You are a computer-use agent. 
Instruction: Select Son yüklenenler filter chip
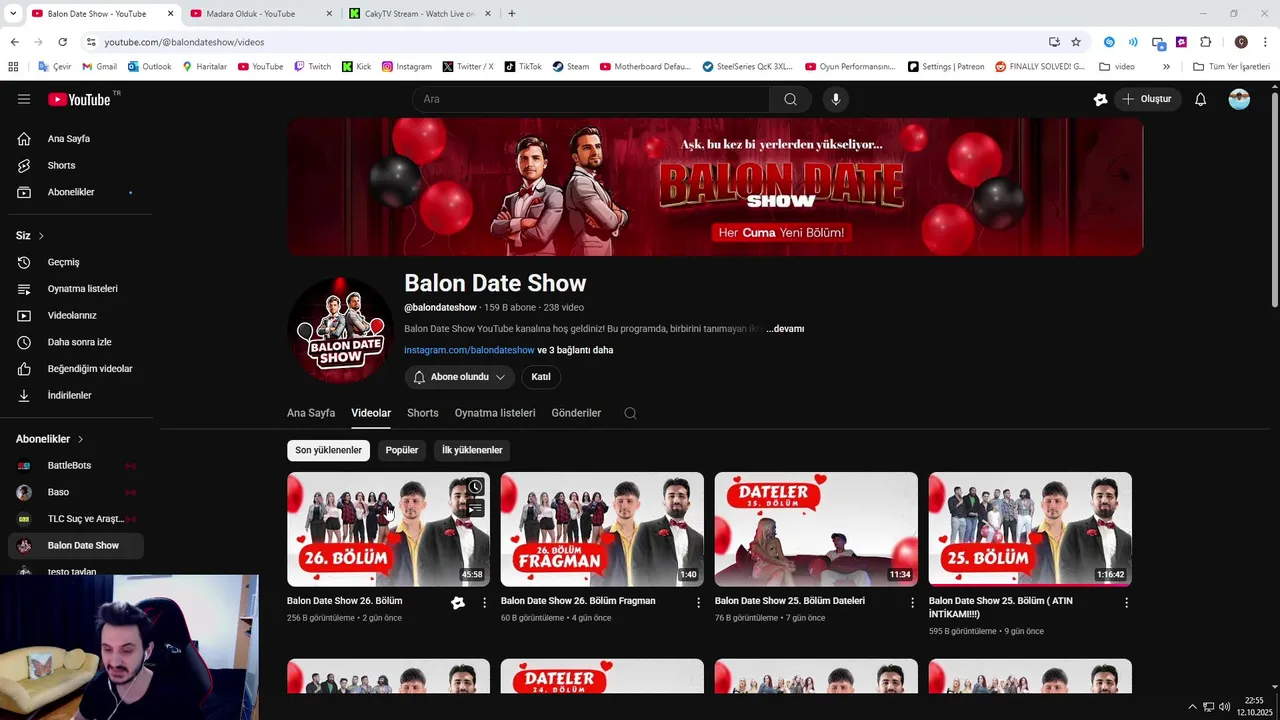328,450
